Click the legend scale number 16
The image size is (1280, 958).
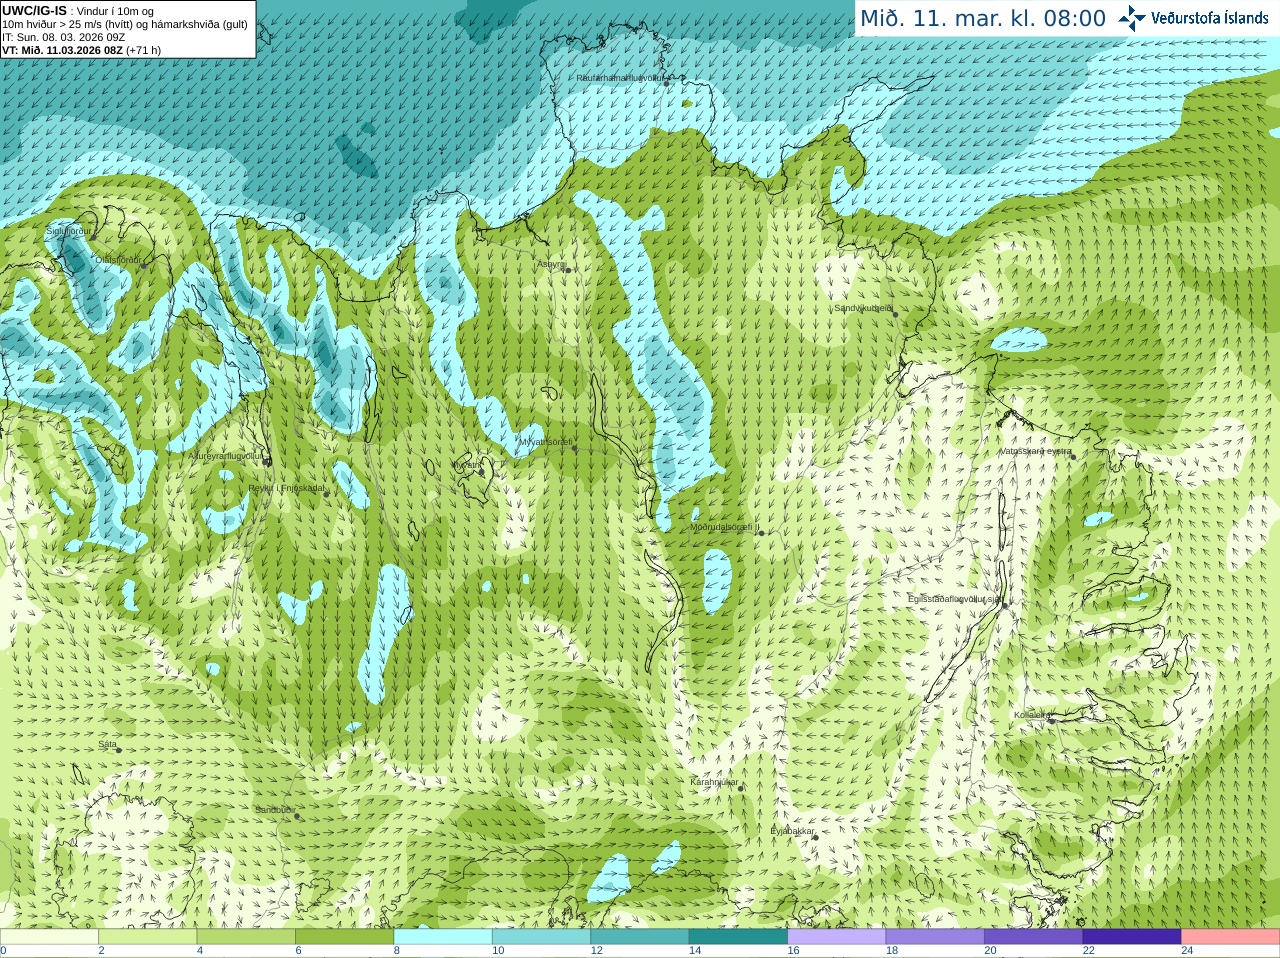793,951
